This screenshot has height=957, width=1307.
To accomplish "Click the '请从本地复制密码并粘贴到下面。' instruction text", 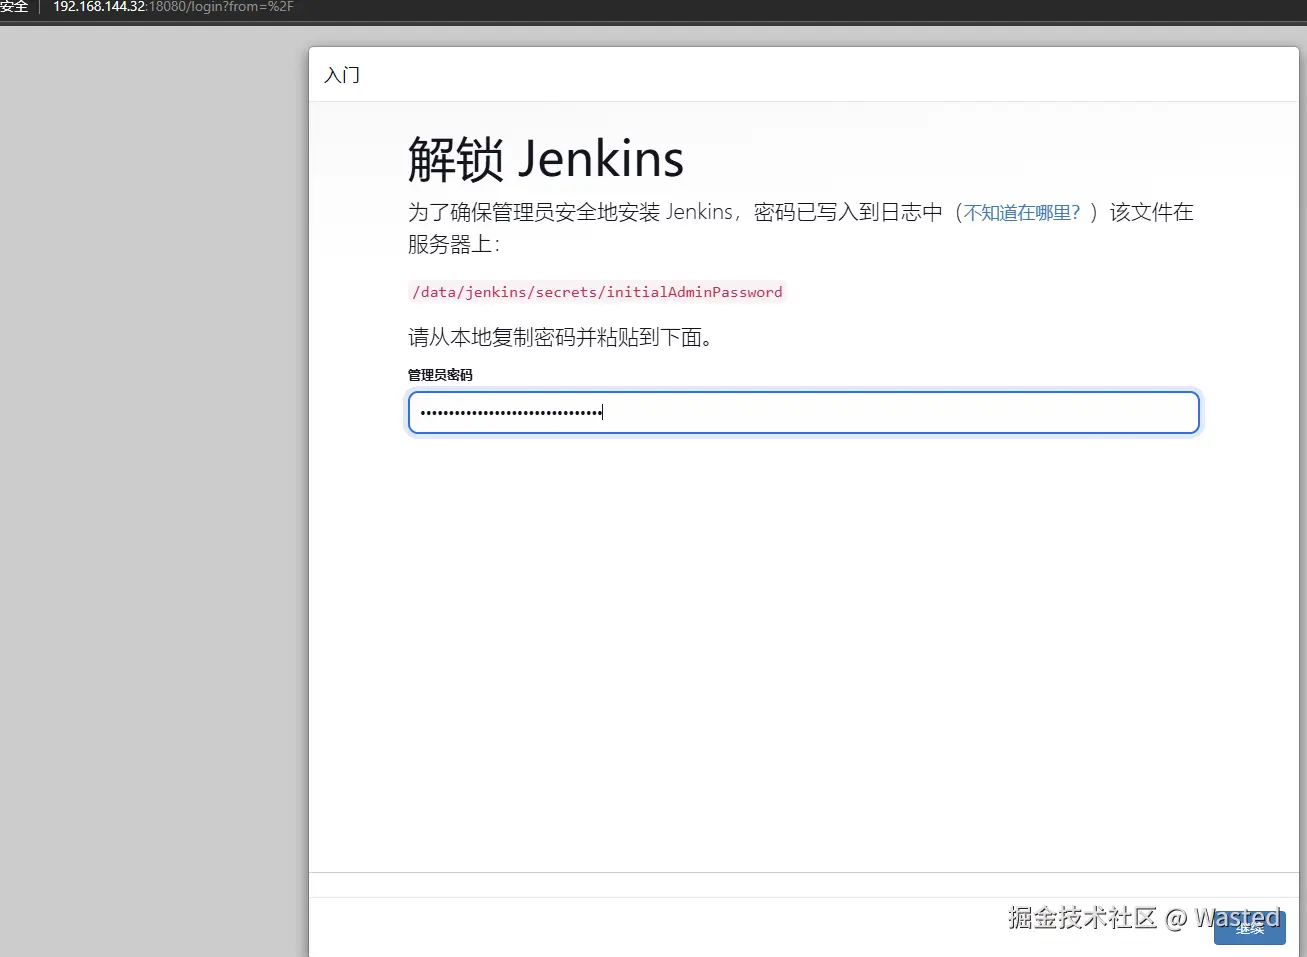I will (561, 338).
